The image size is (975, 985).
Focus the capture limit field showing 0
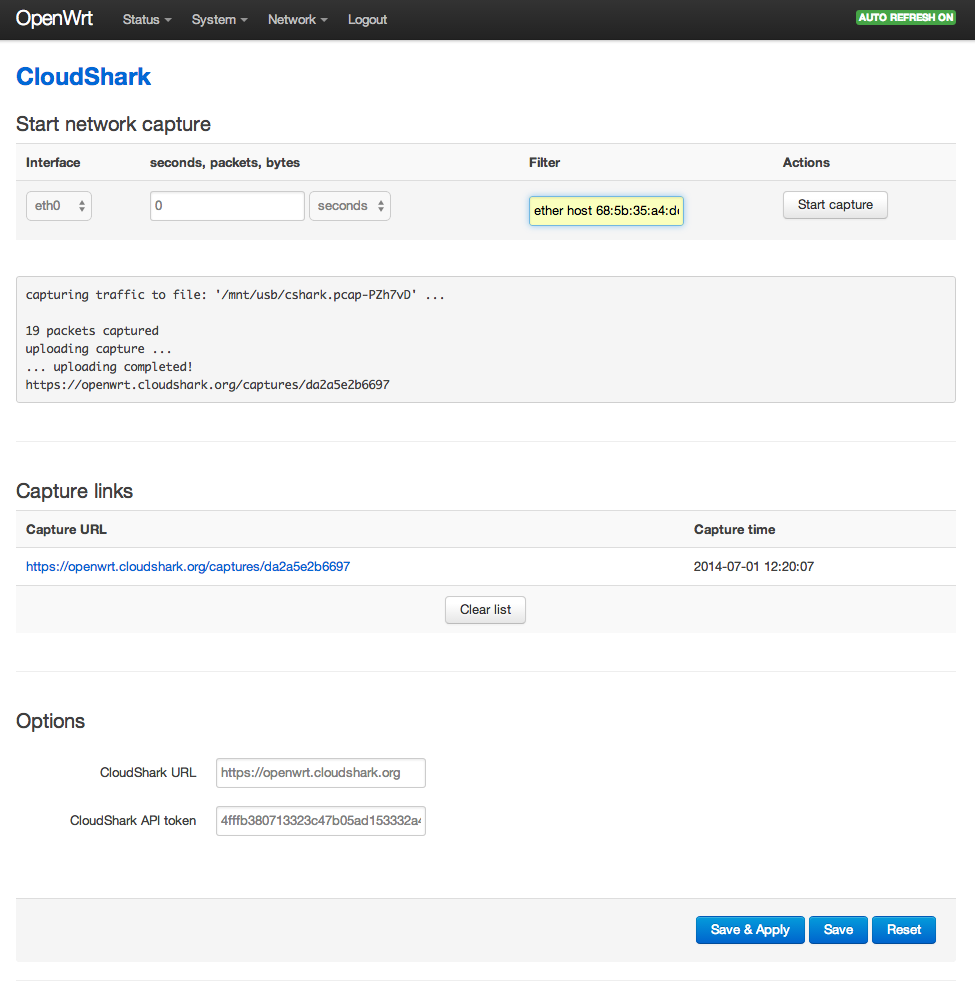pos(227,206)
